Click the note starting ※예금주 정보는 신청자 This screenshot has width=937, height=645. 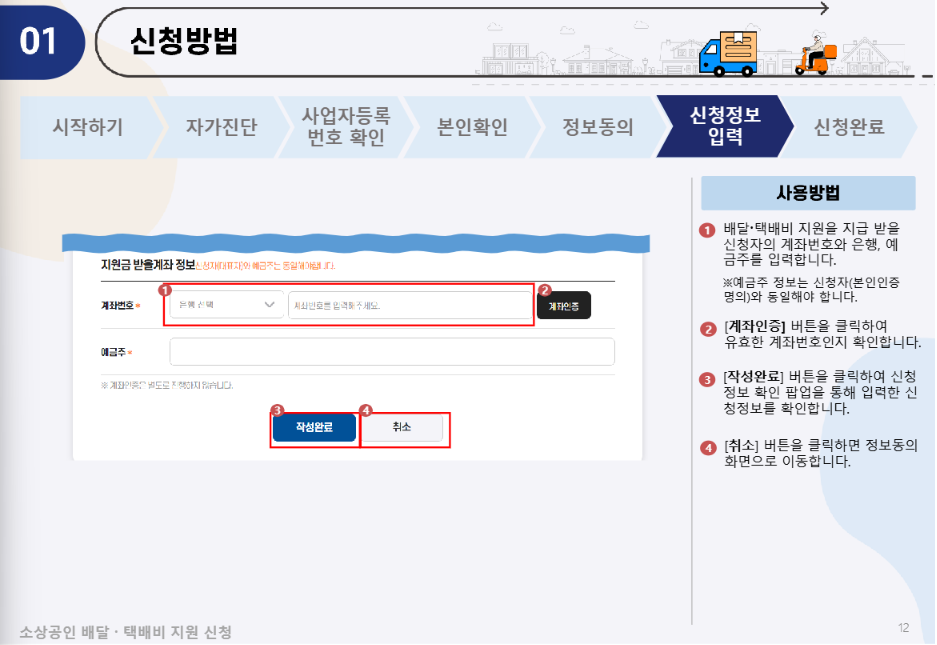tap(812, 289)
